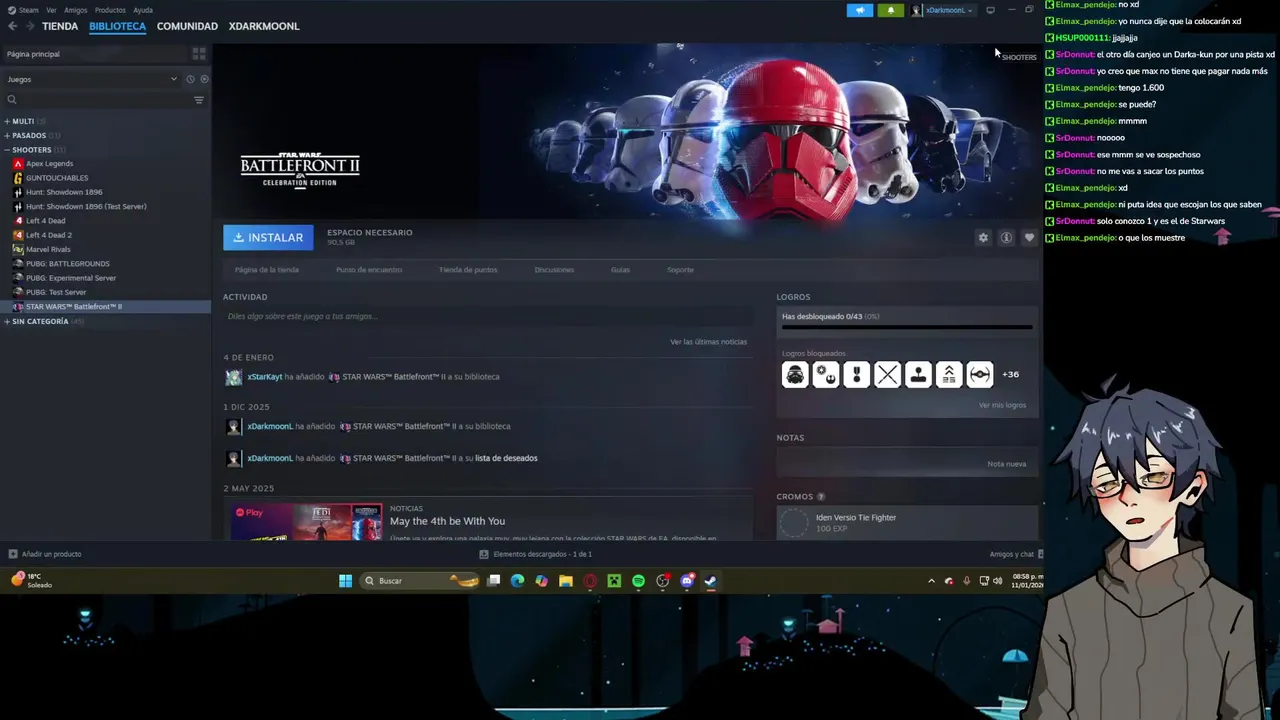Select Left 4 Dead 2 in the list

[x=48, y=235]
